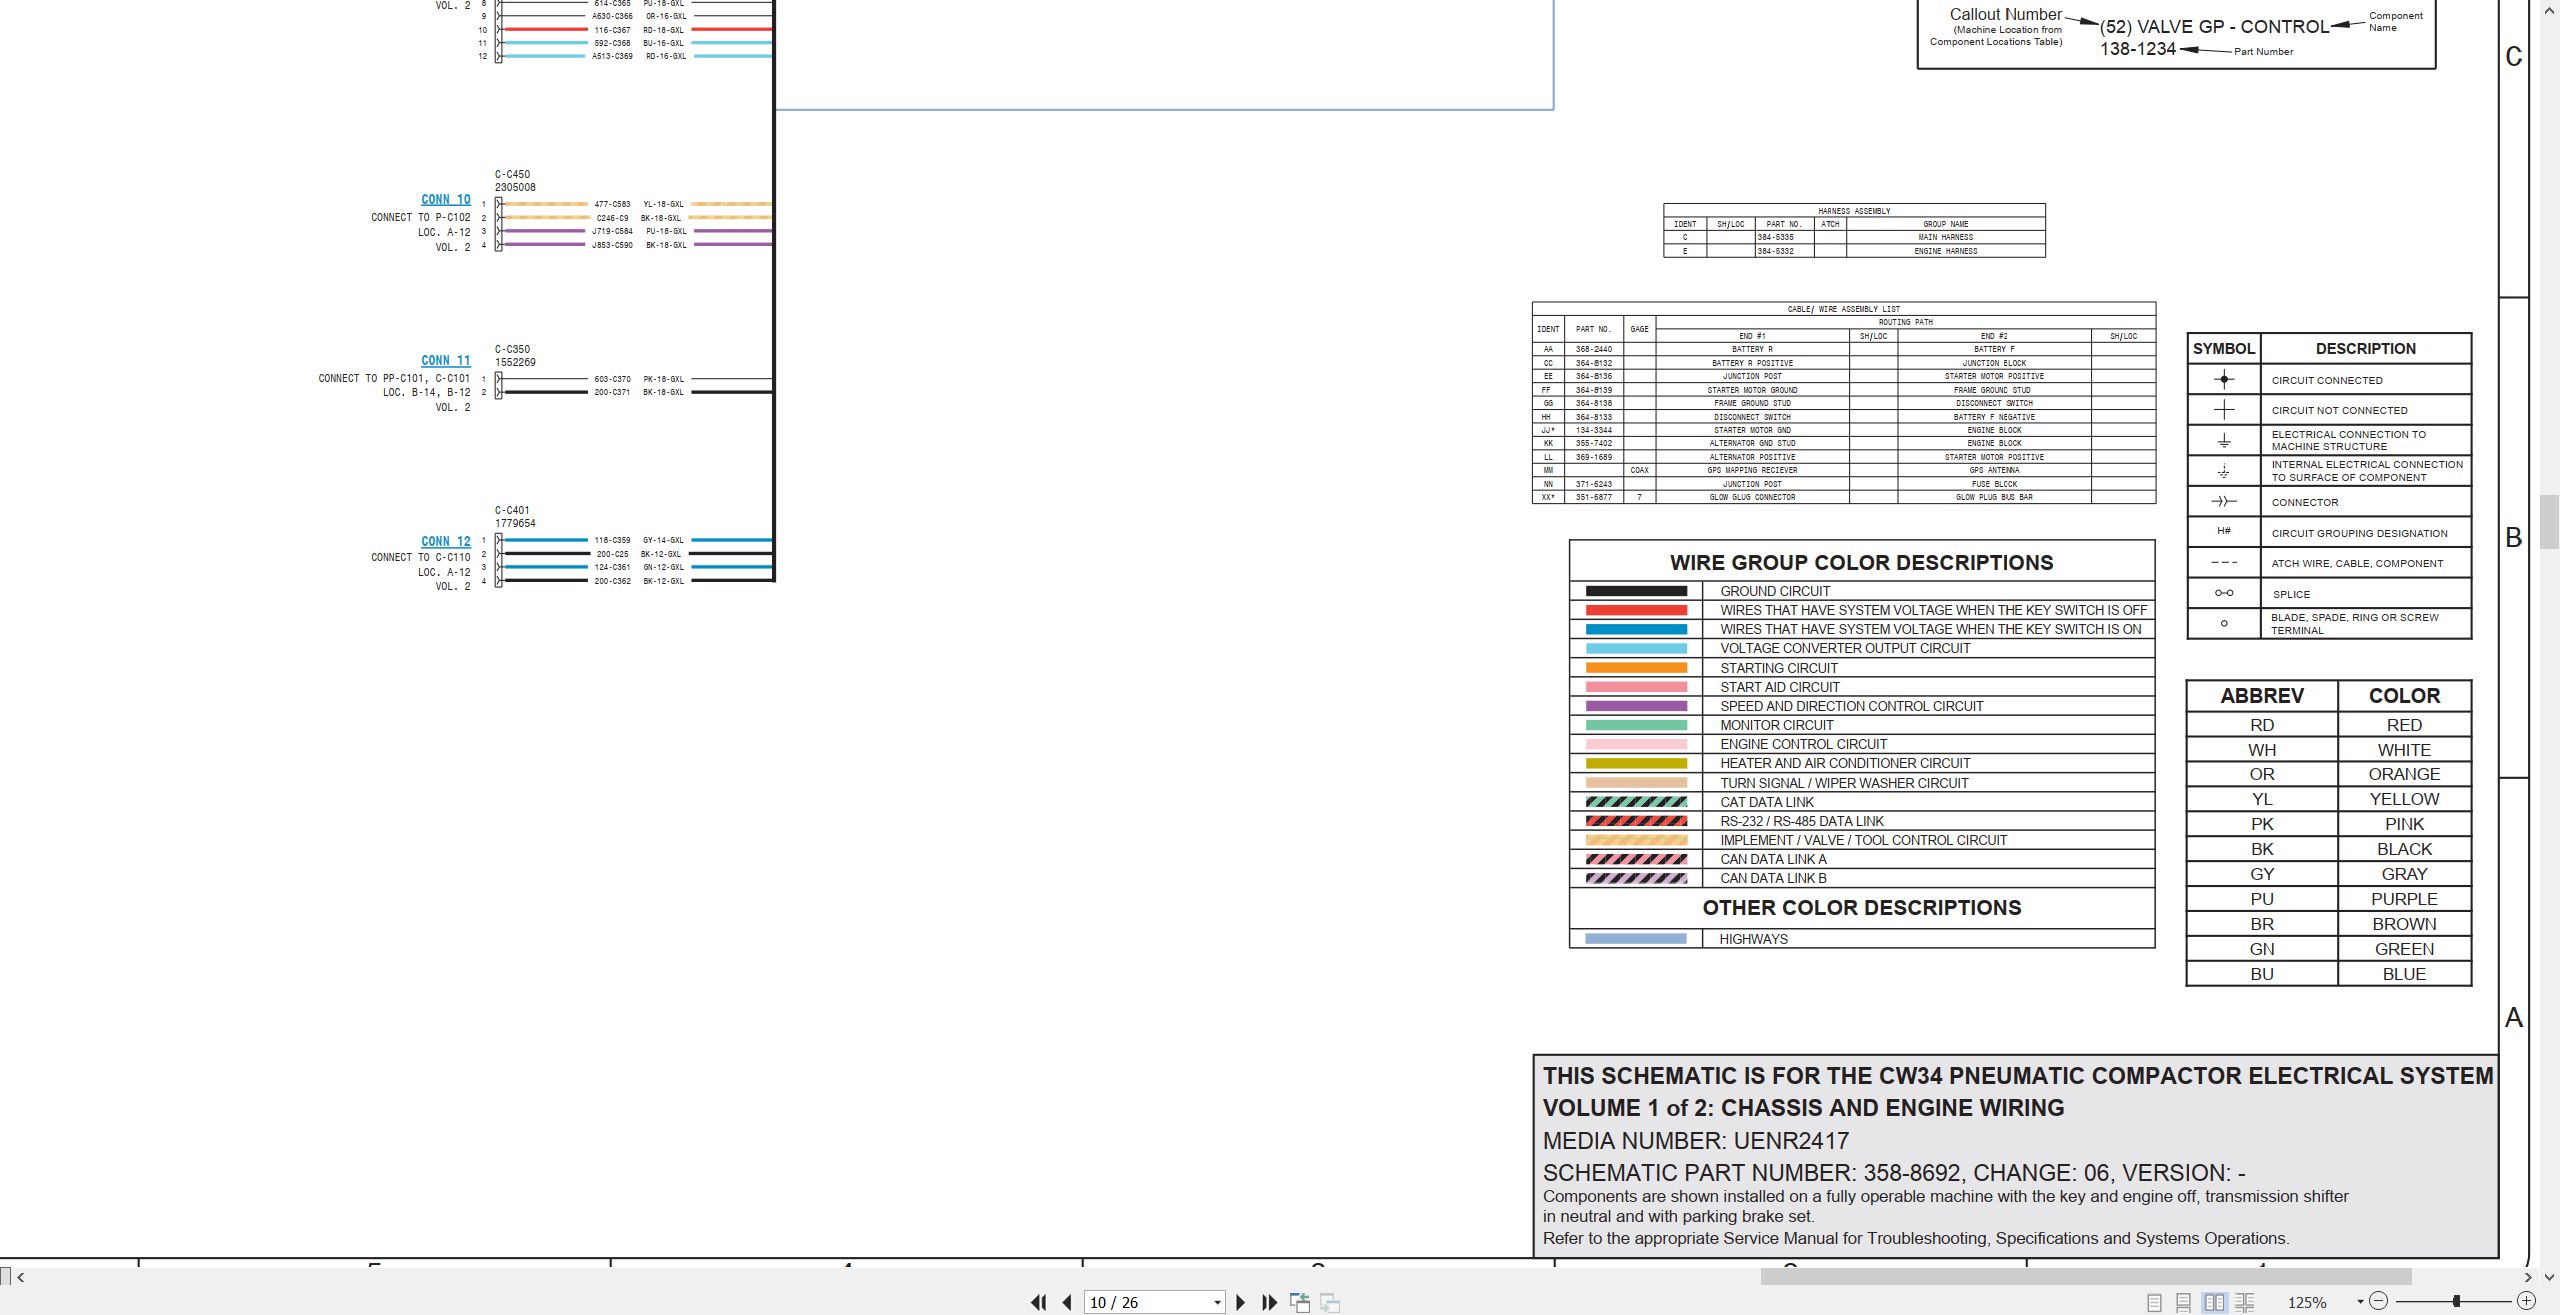Switch to single page layout

[x=2154, y=1302]
